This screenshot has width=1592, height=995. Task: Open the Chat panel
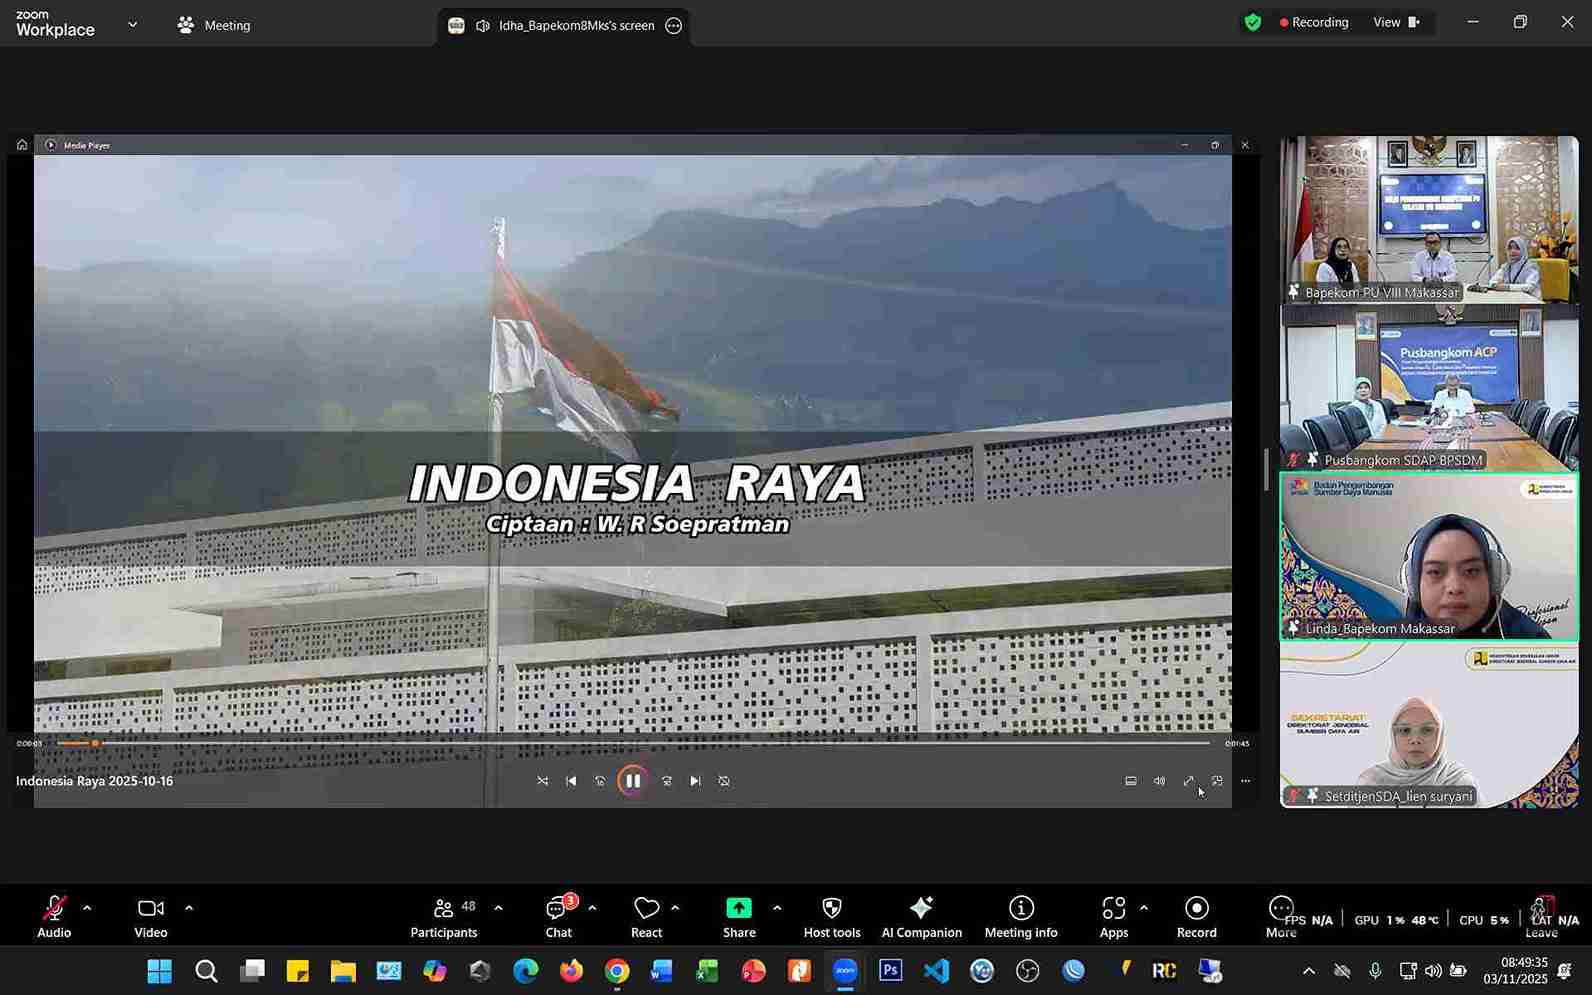(558, 917)
